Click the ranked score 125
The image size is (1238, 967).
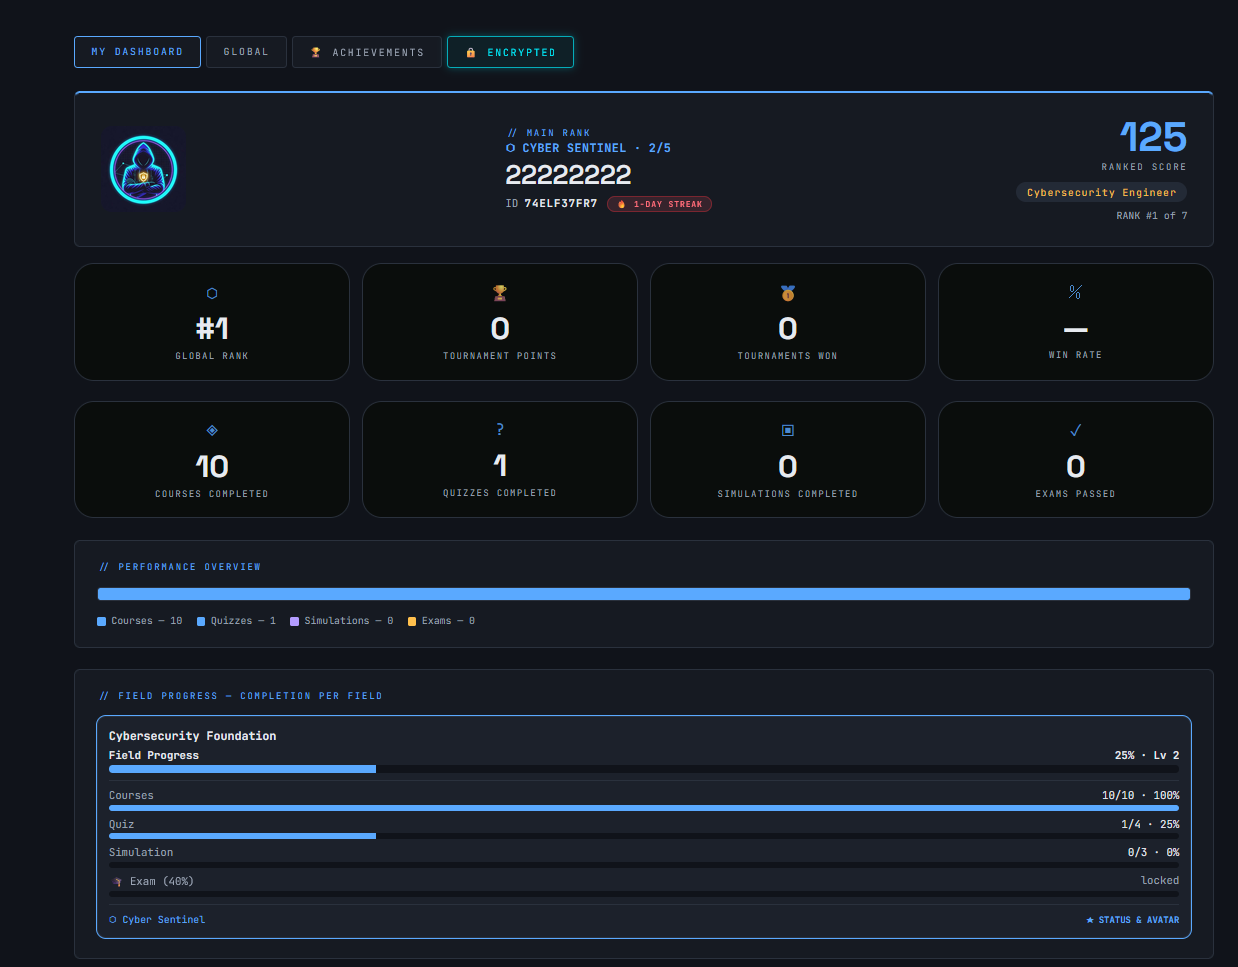coord(1153,138)
